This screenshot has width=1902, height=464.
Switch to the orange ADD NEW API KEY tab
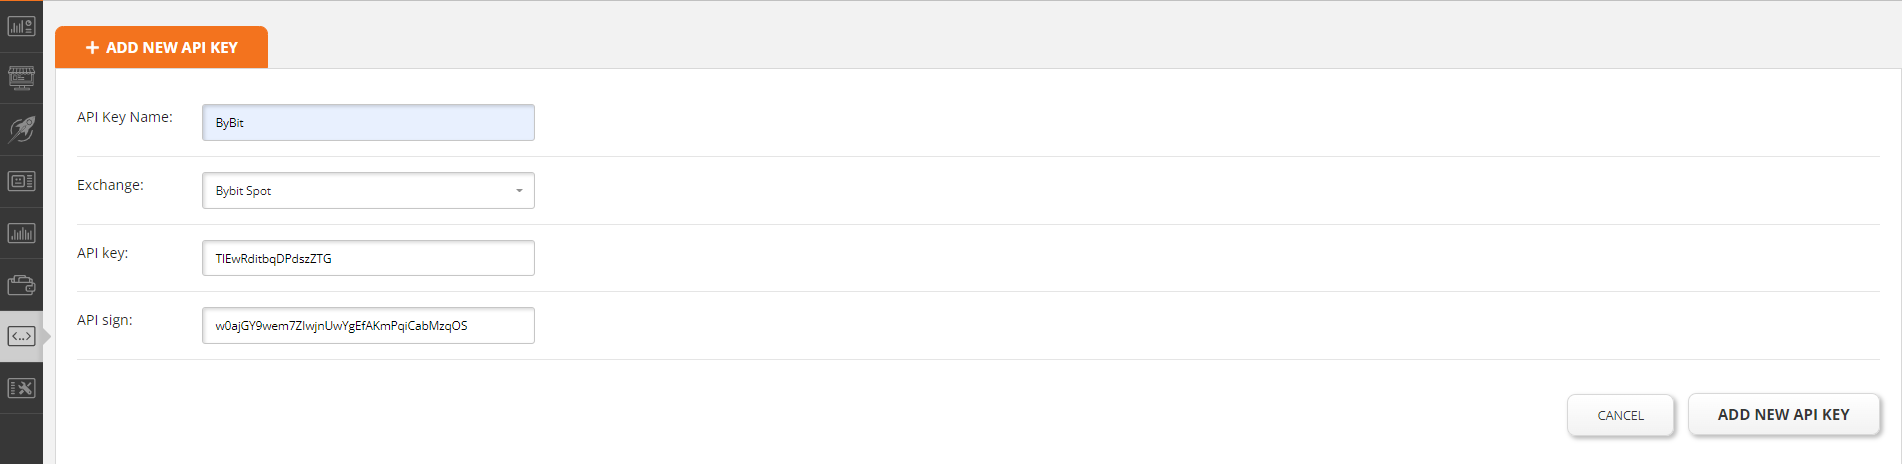click(161, 47)
